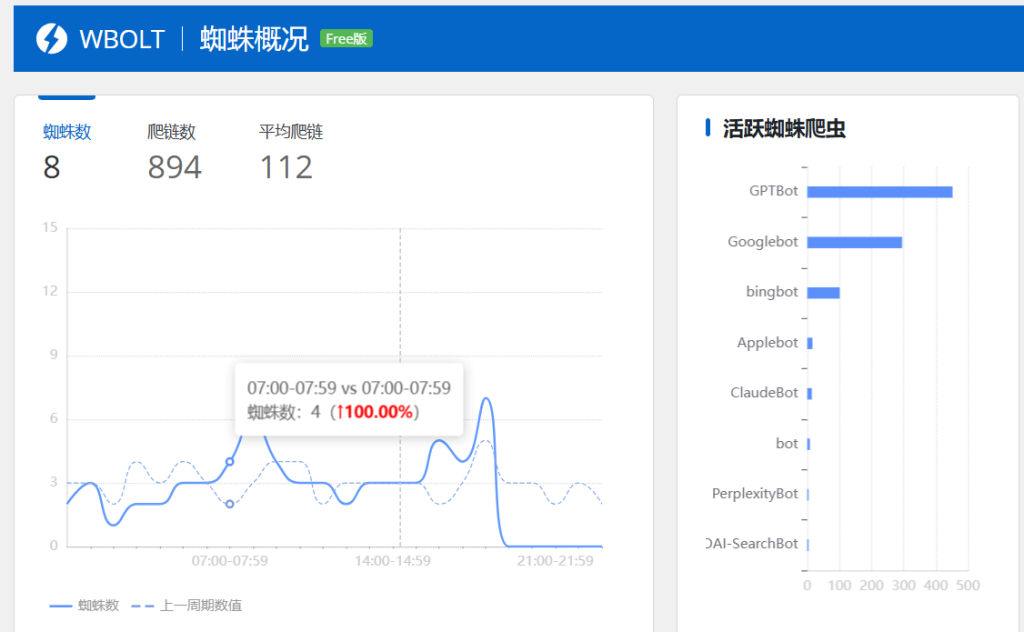Click the GPTBot bar in the crawler chart

click(880, 190)
